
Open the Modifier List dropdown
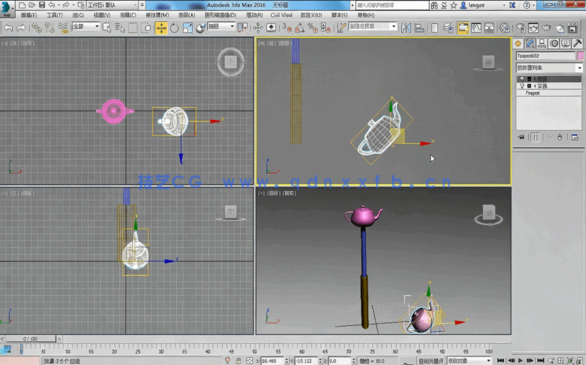tap(549, 68)
